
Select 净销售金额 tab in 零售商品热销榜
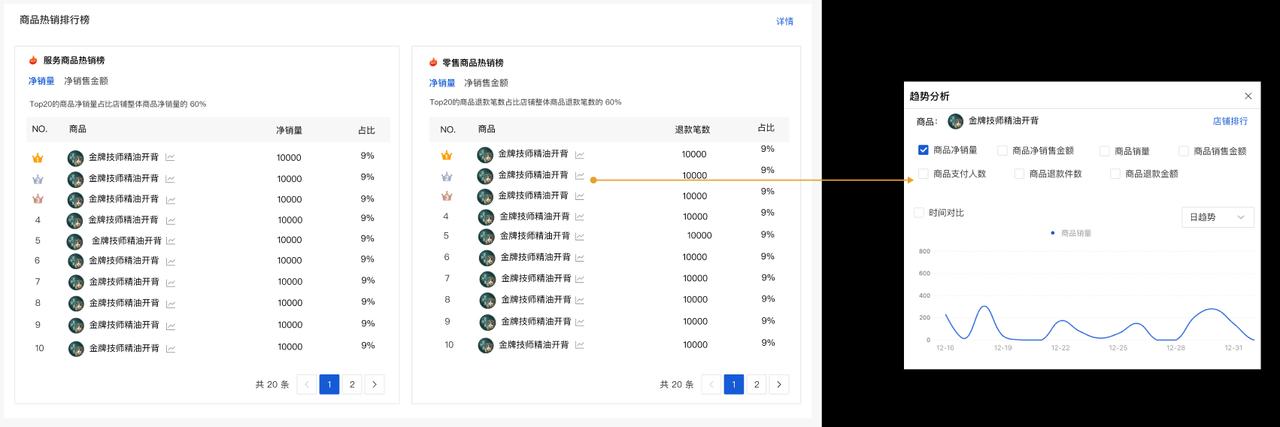[x=486, y=83]
